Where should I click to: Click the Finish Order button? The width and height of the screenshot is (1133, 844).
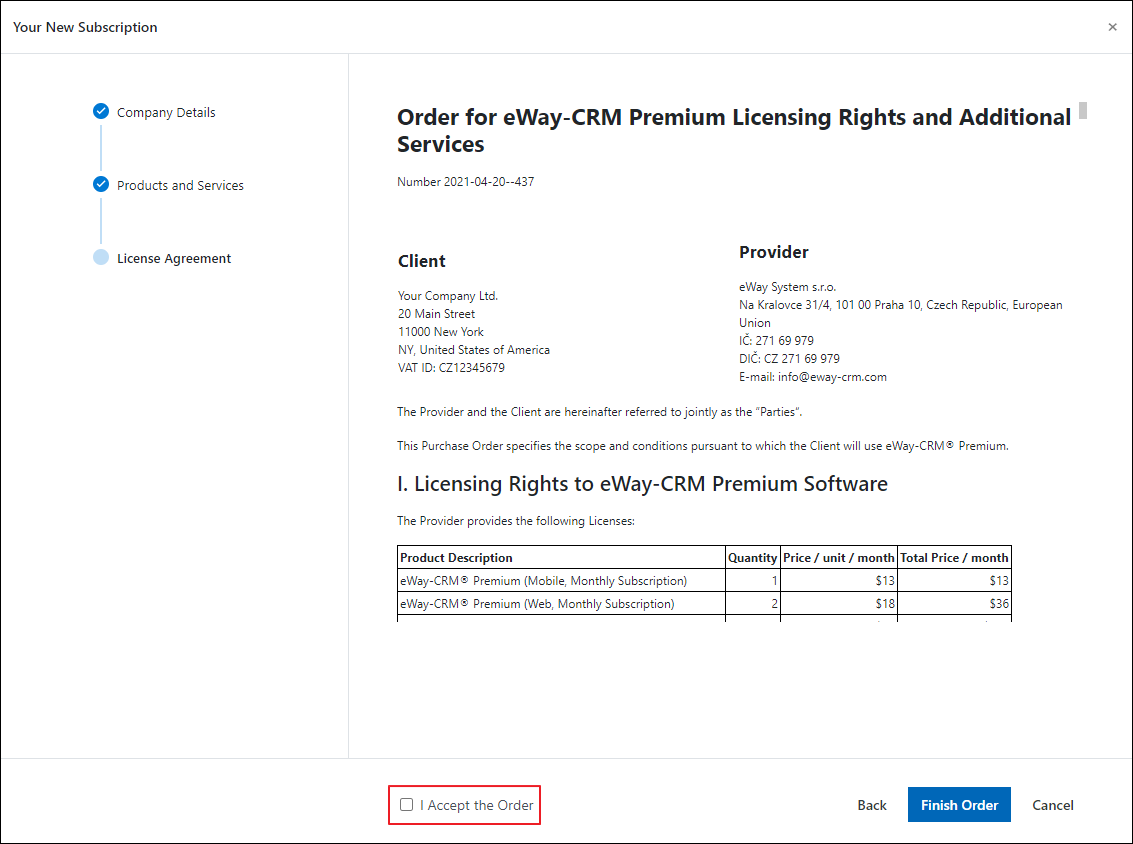[959, 804]
